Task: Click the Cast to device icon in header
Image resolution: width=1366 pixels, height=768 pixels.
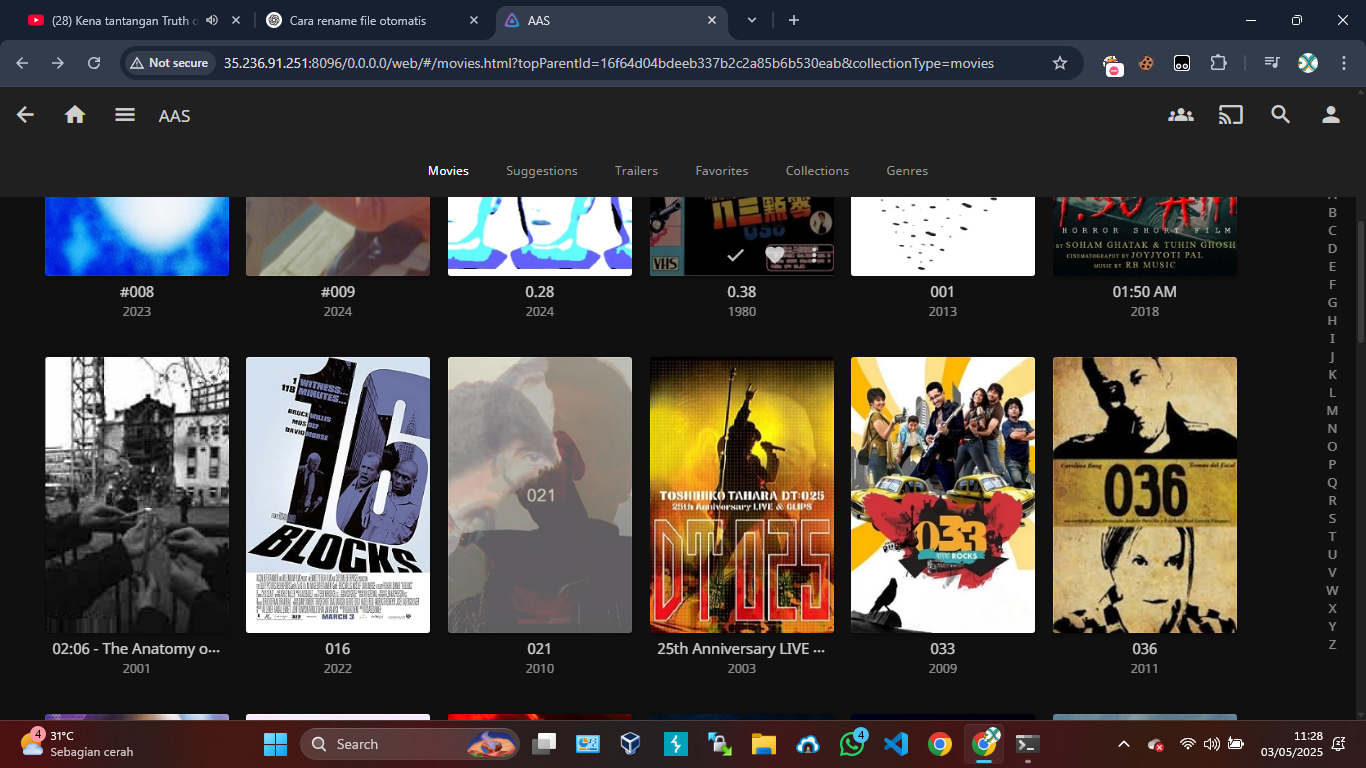Action: click(x=1231, y=115)
